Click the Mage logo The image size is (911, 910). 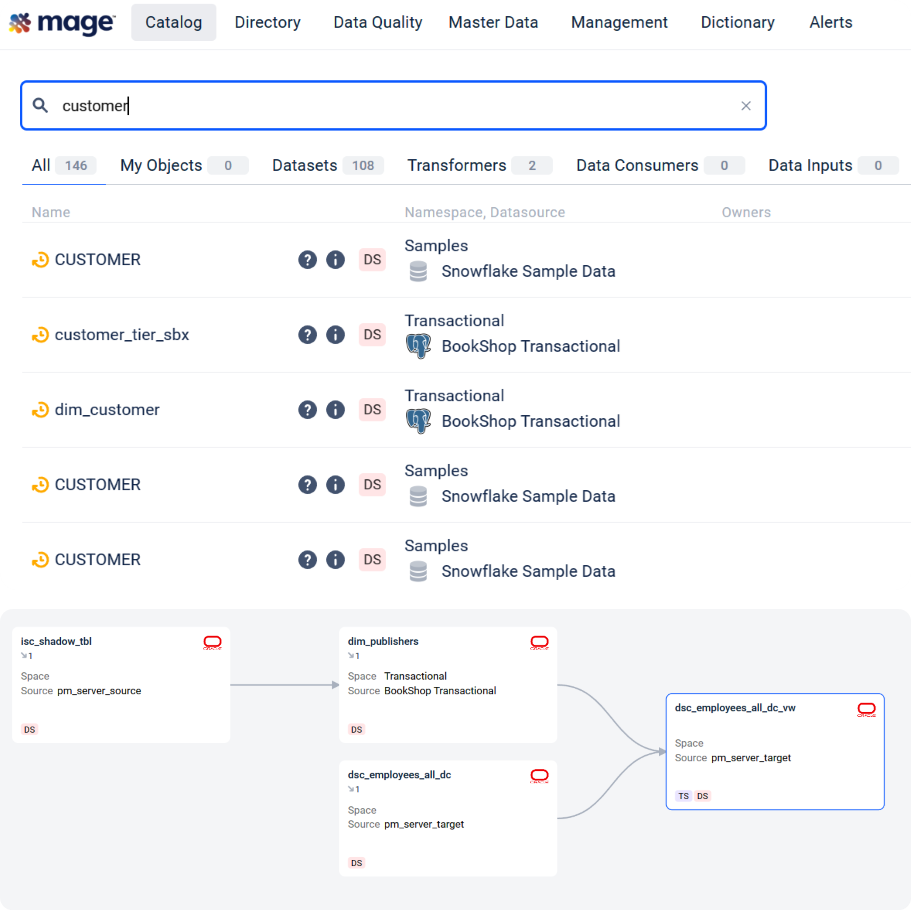(x=62, y=22)
